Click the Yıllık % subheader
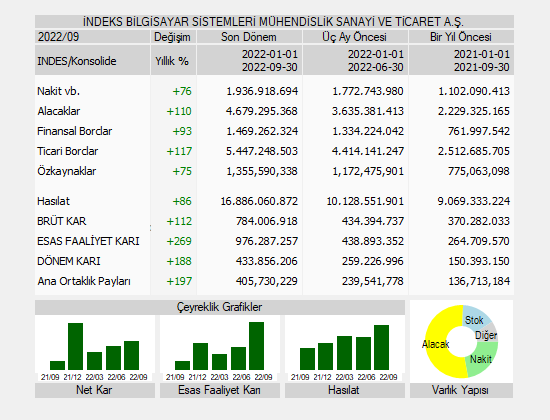The image size is (550, 420). coord(172,61)
